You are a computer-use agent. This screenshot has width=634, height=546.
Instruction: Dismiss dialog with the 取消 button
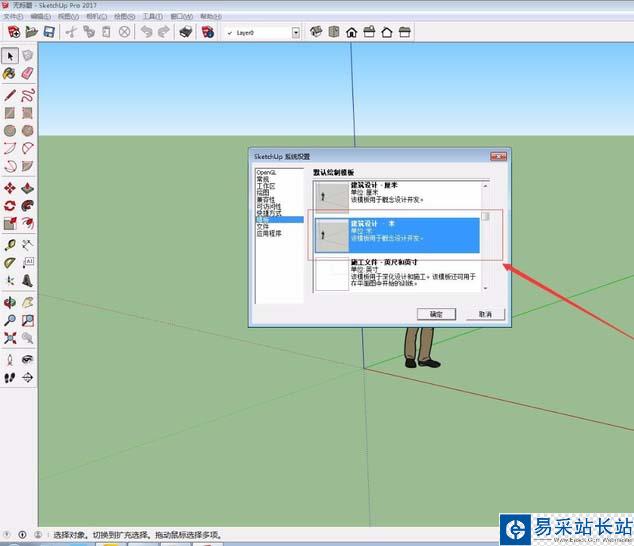click(x=485, y=314)
